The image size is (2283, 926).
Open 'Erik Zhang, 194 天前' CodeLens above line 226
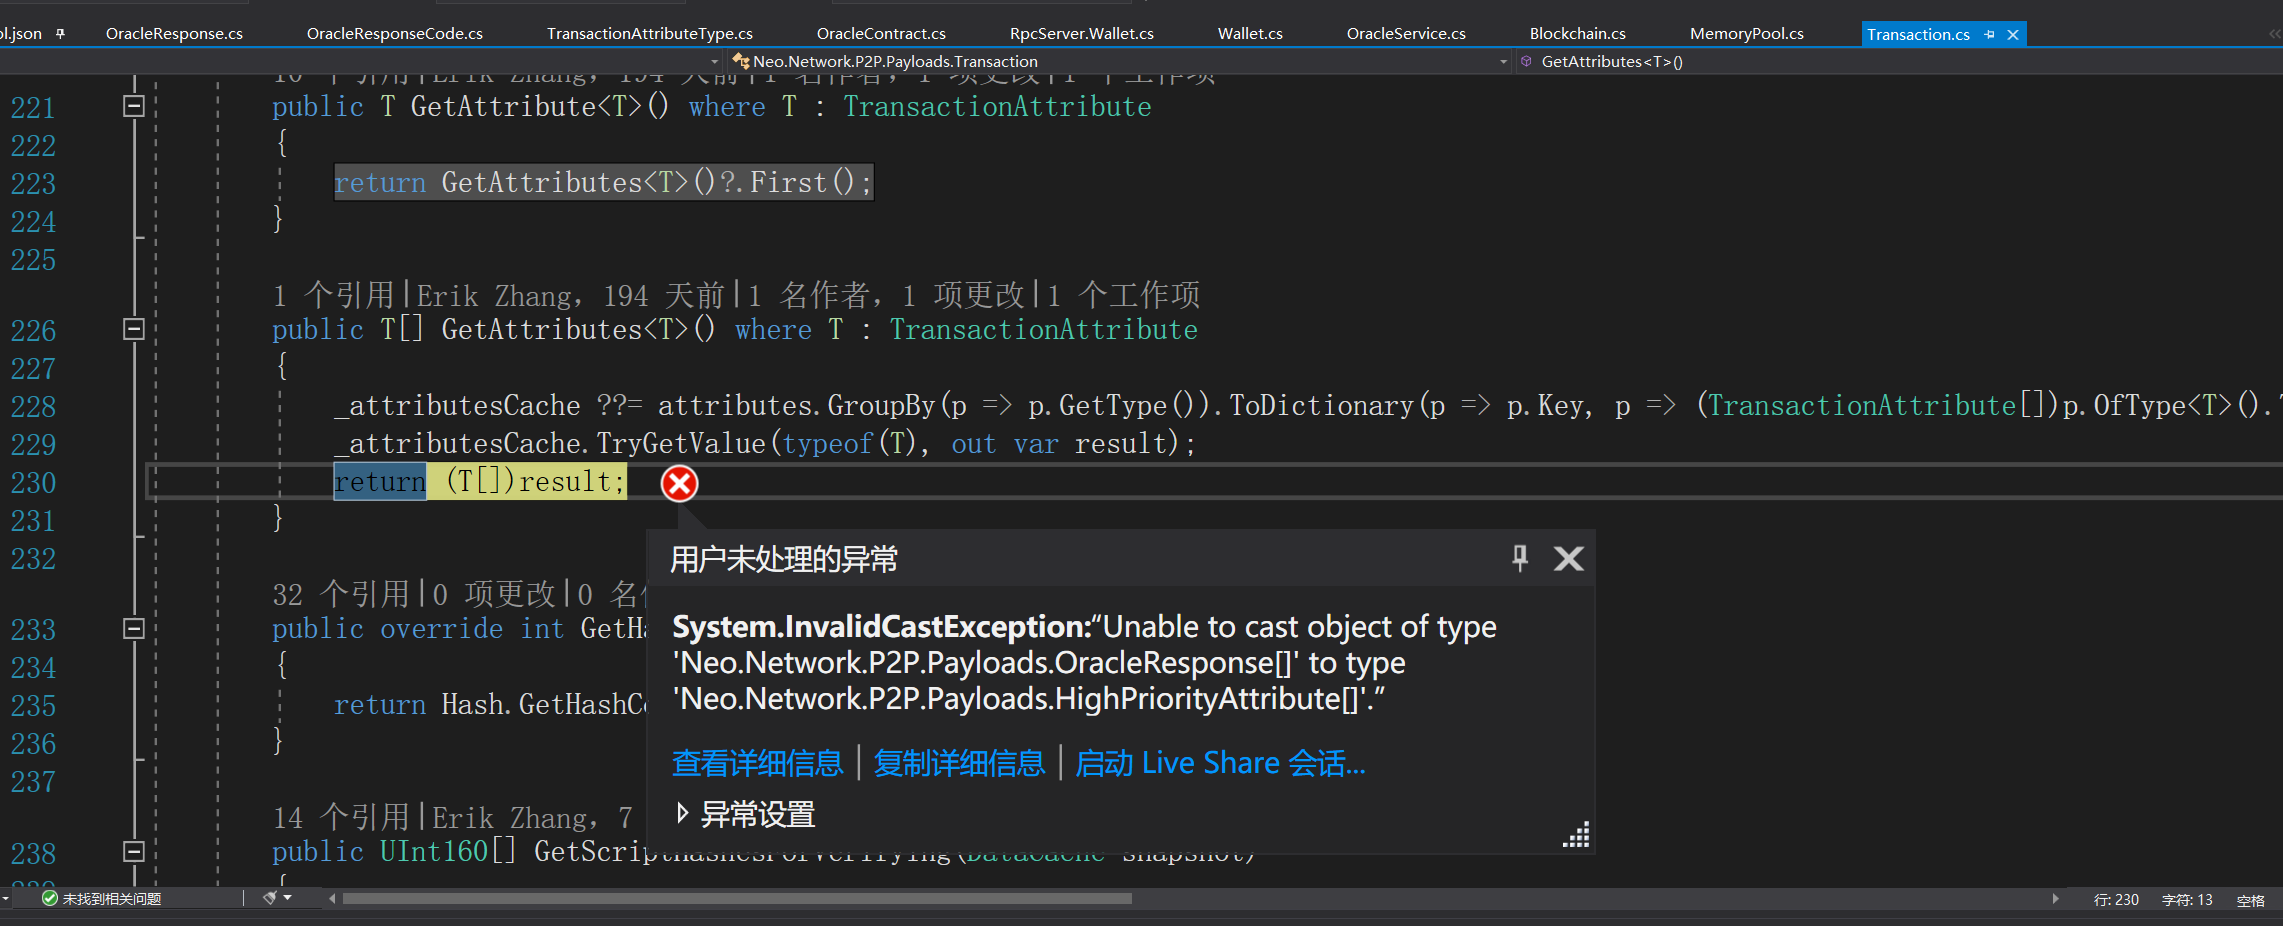pos(570,295)
